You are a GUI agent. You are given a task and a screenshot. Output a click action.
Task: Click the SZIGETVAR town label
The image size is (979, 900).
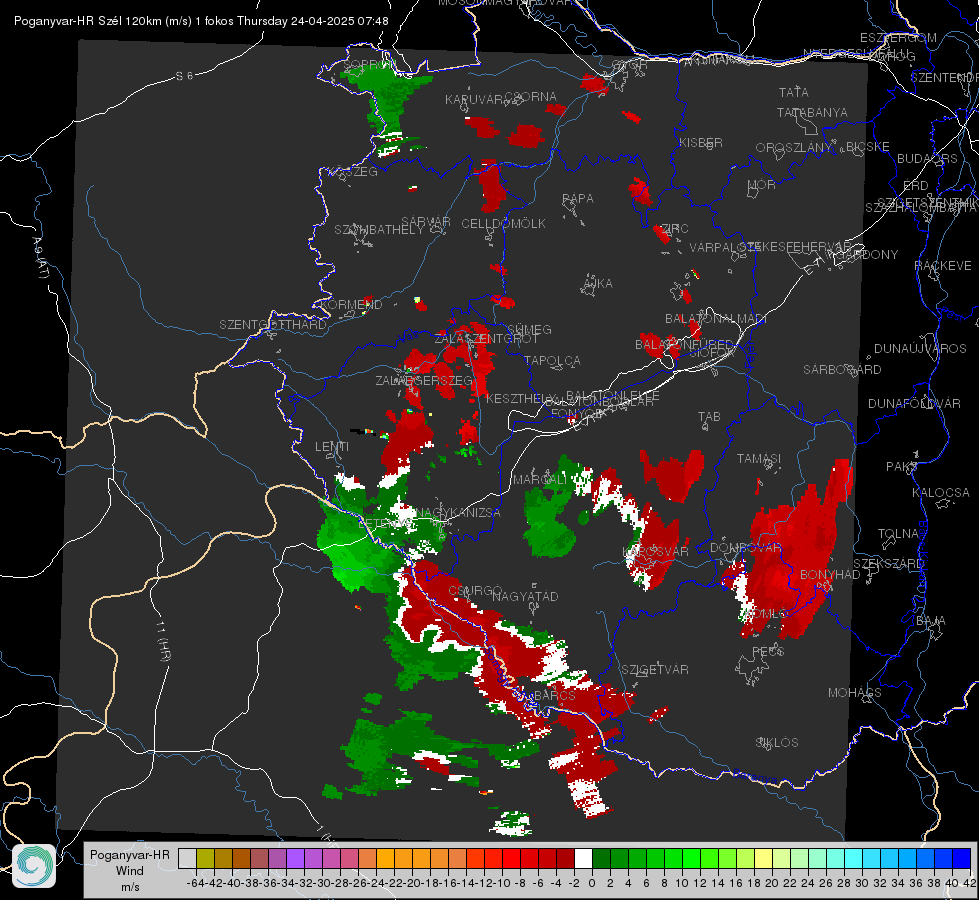(654, 670)
